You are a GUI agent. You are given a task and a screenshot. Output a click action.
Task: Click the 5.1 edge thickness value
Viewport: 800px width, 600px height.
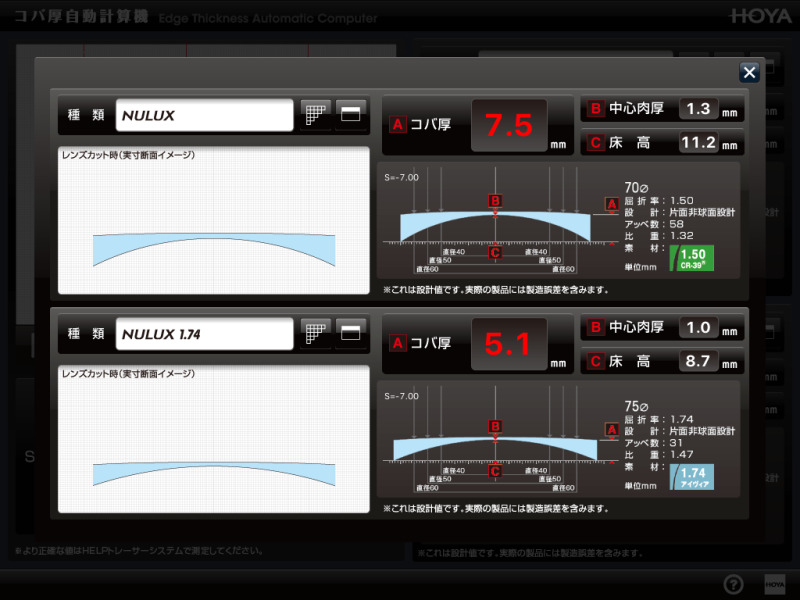click(x=509, y=344)
